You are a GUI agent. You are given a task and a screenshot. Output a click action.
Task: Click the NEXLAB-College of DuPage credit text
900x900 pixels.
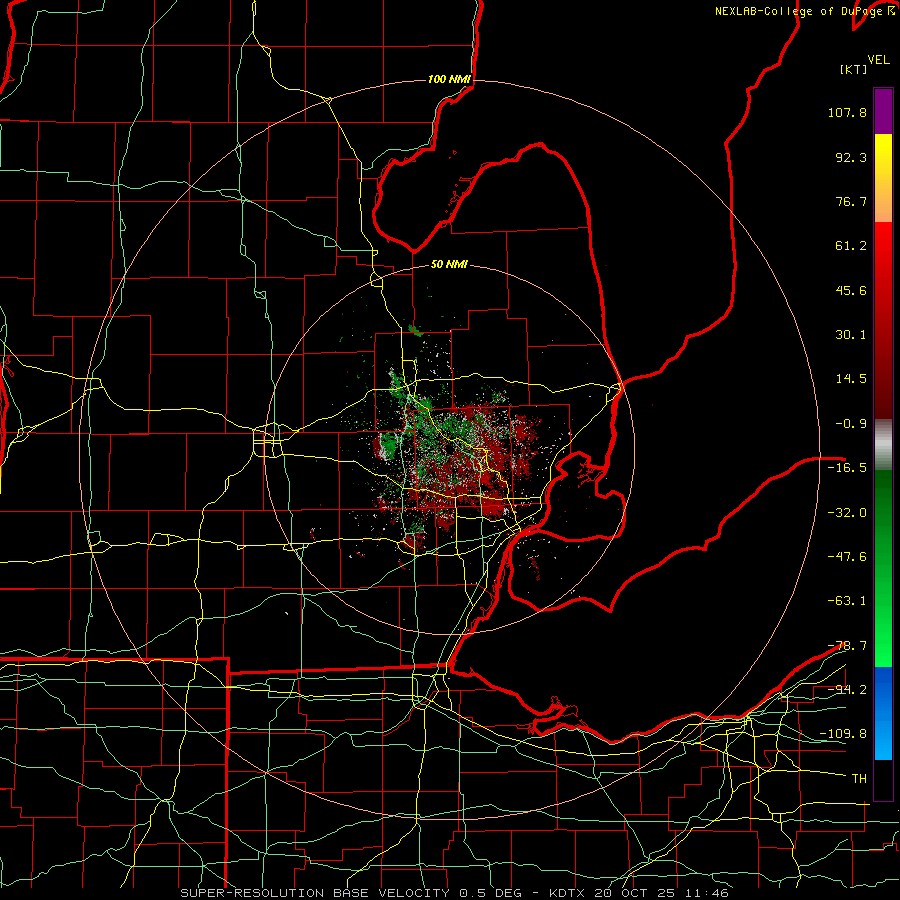tap(805, 11)
